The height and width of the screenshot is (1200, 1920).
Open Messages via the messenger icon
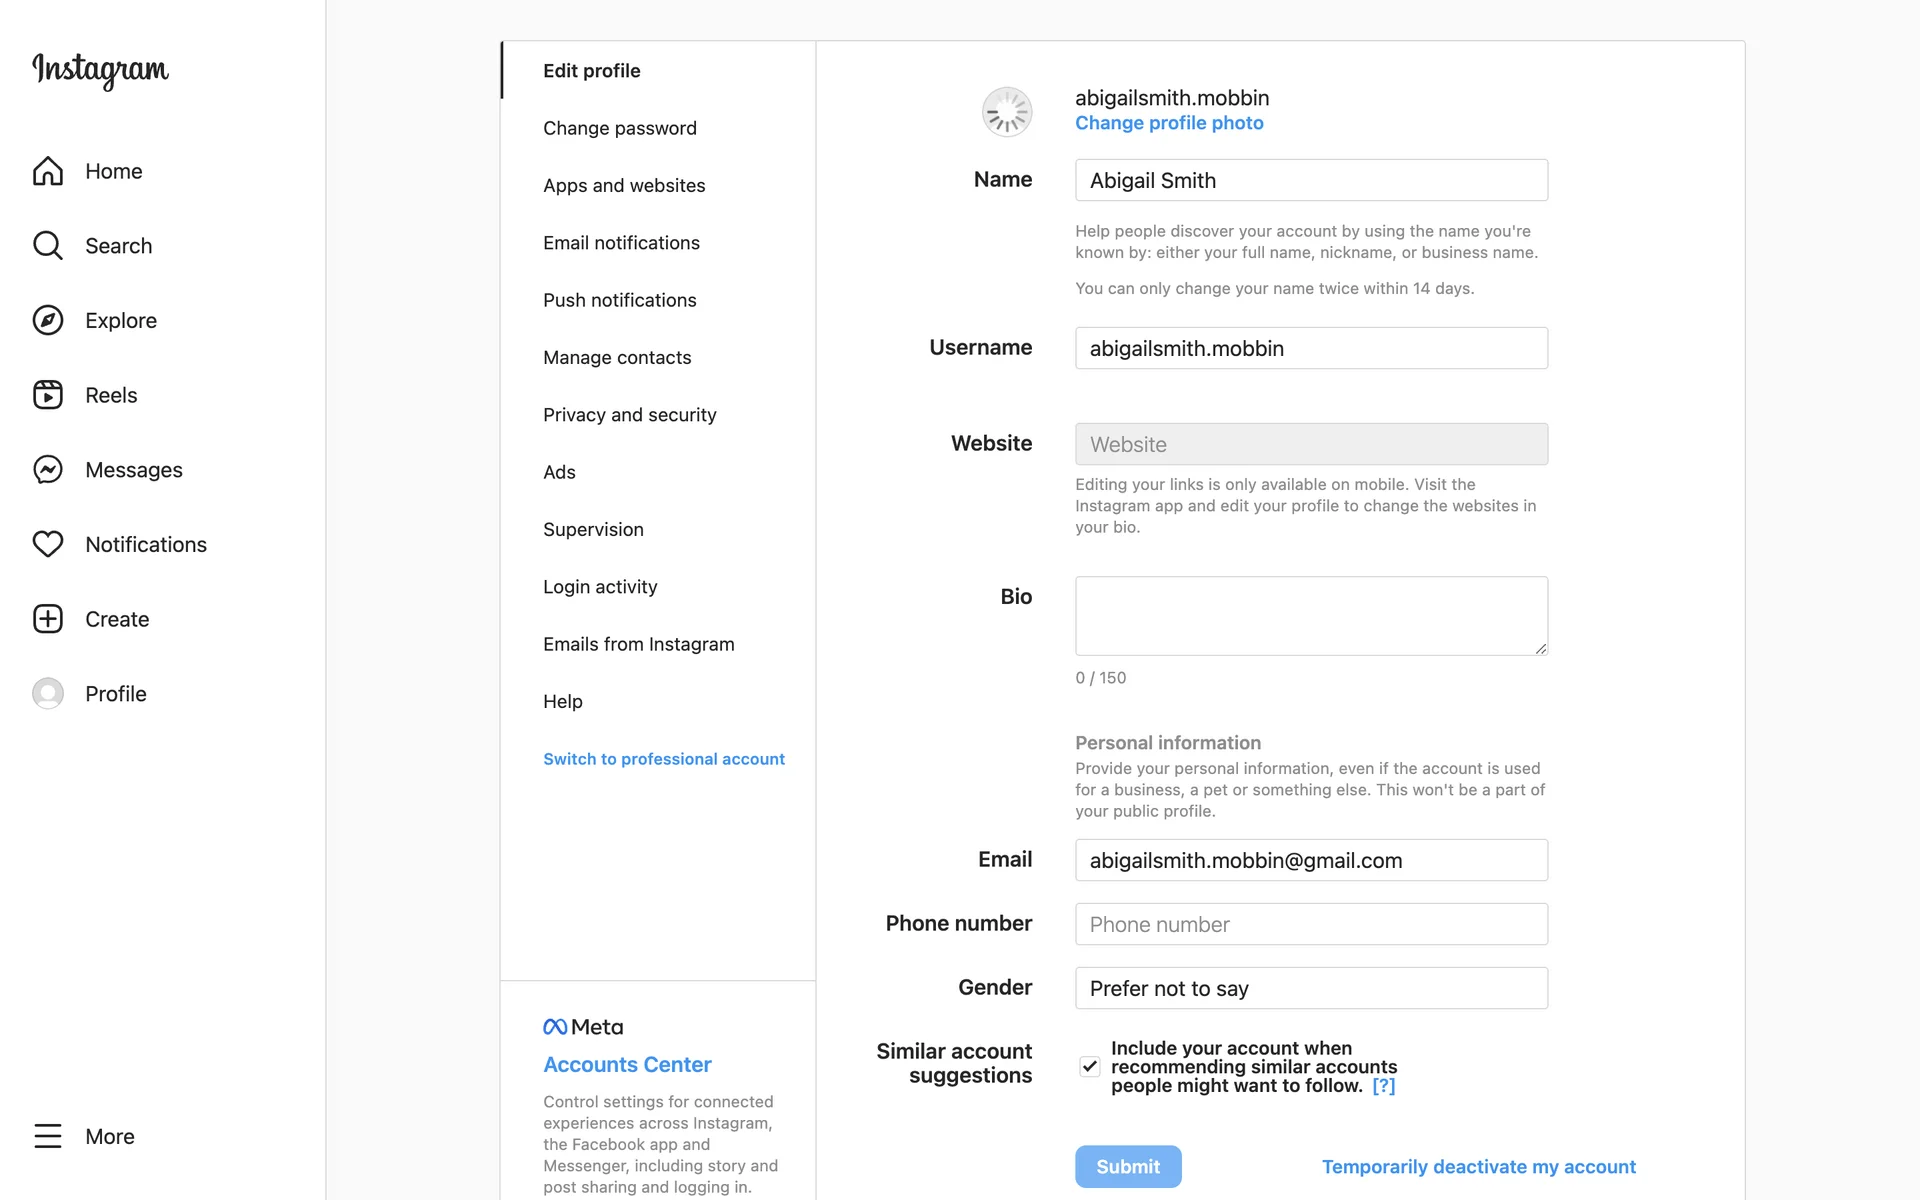48,469
